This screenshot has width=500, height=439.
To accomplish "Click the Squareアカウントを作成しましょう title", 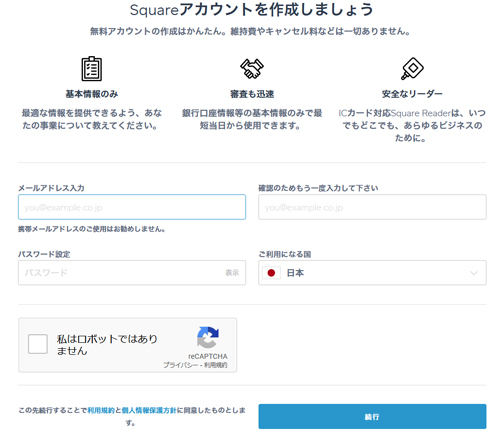I will (x=252, y=10).
